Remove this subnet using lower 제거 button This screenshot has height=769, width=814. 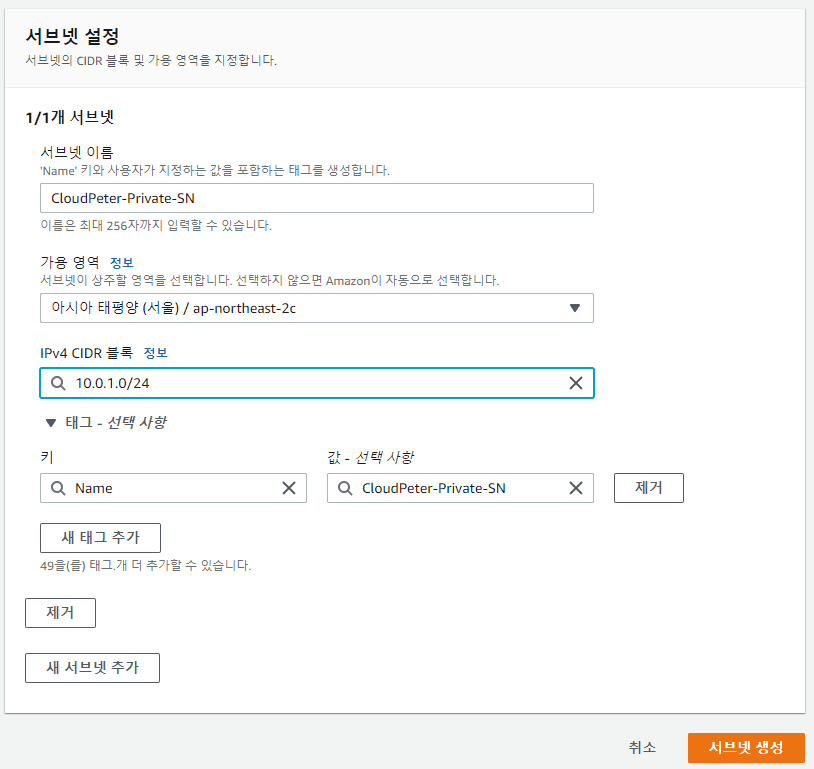[x=60, y=613]
